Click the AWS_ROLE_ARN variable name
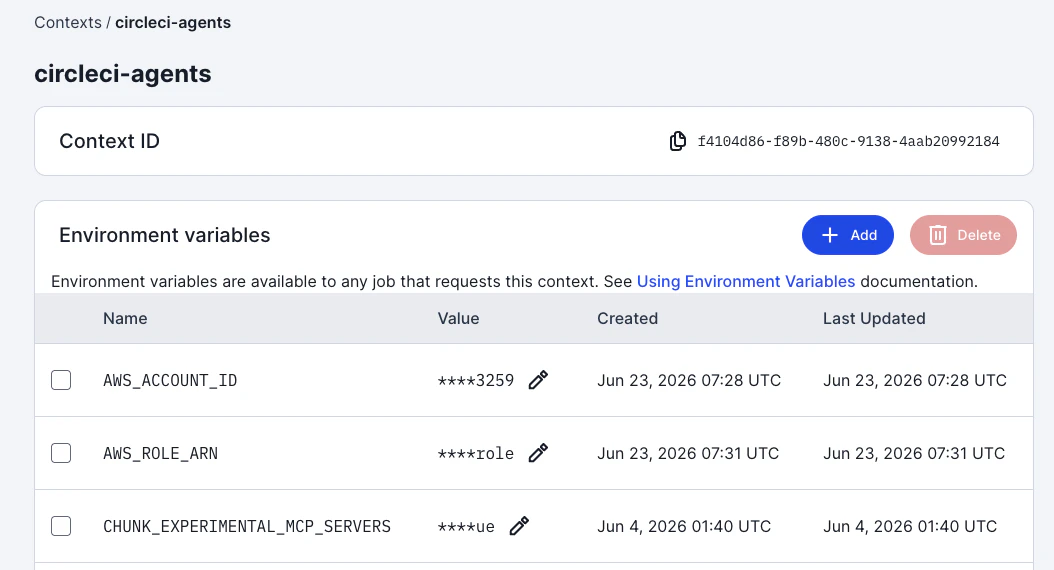The width and height of the screenshot is (1054, 570). 161,454
